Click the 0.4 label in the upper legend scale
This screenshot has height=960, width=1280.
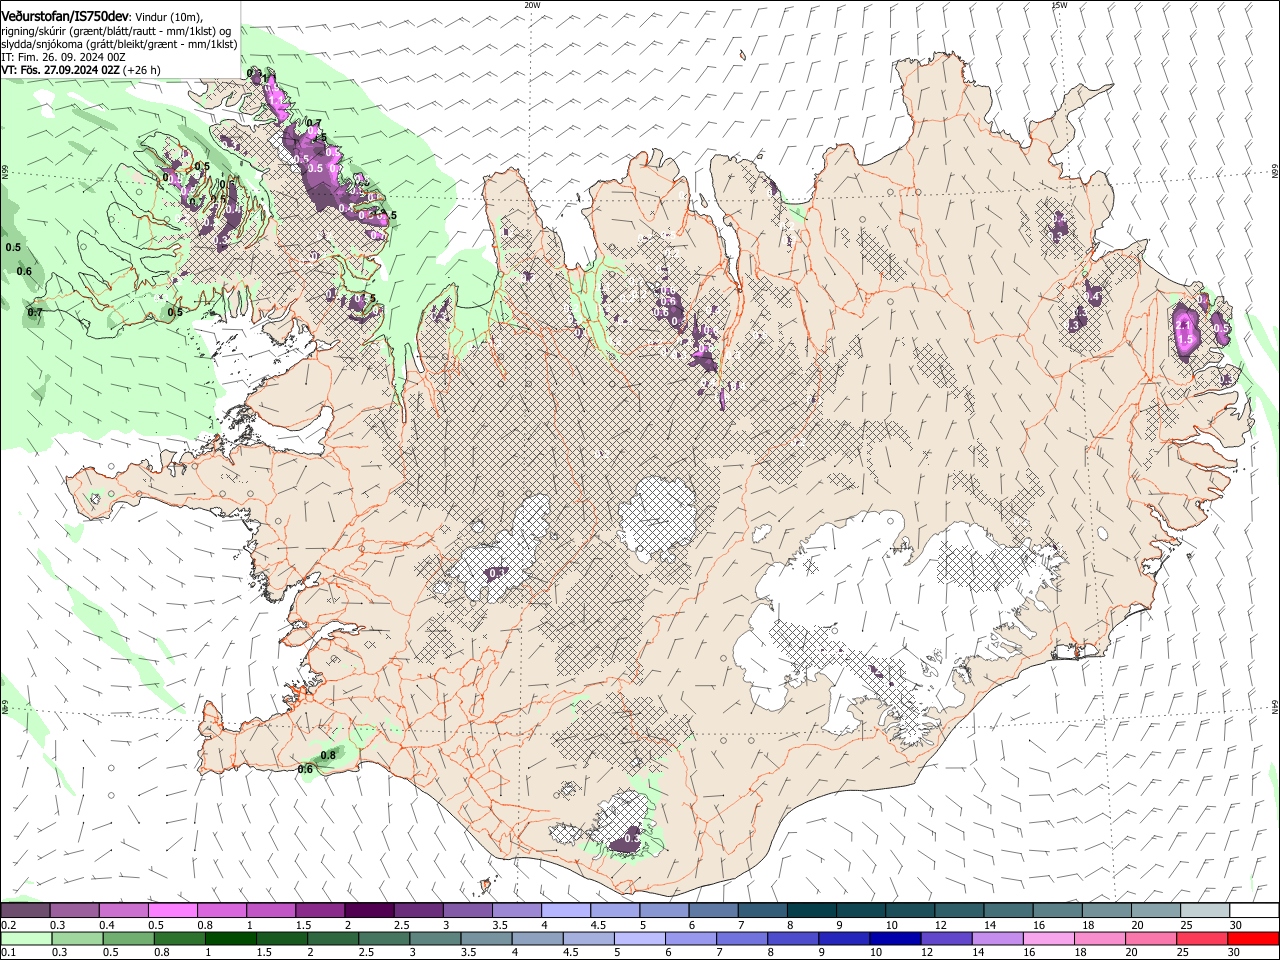[107, 925]
